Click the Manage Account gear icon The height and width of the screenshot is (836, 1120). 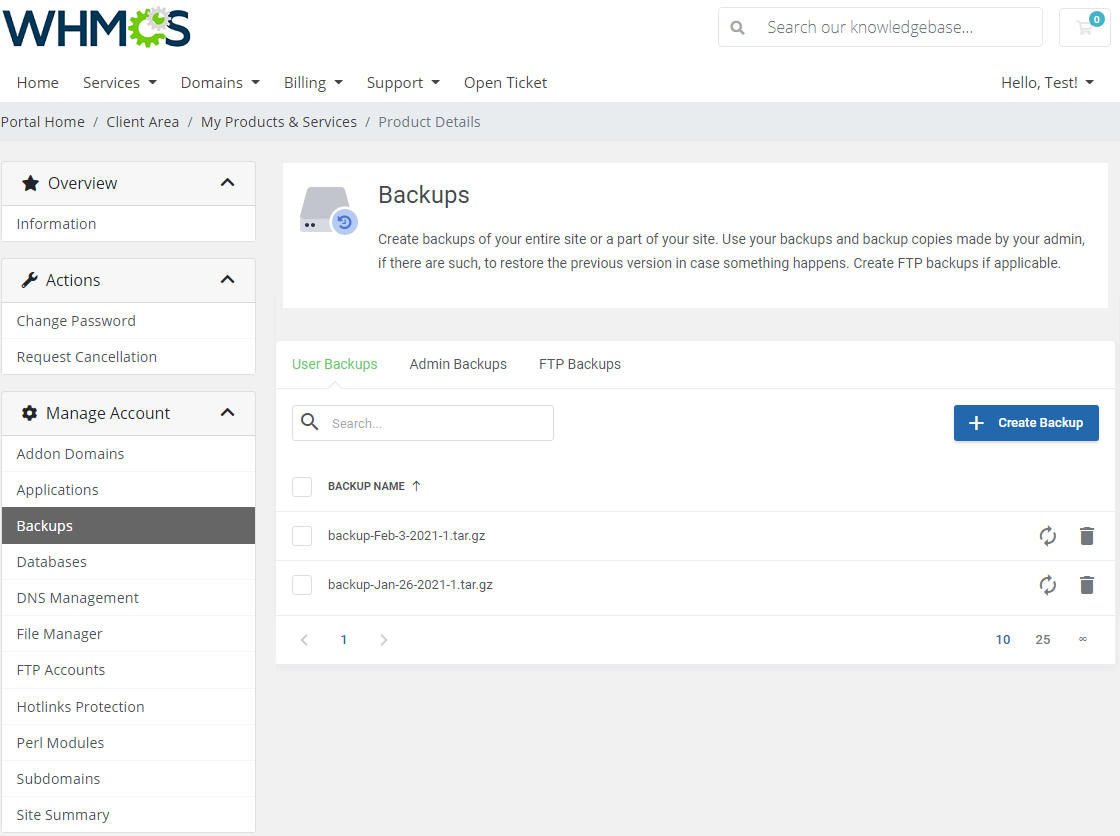tap(29, 413)
